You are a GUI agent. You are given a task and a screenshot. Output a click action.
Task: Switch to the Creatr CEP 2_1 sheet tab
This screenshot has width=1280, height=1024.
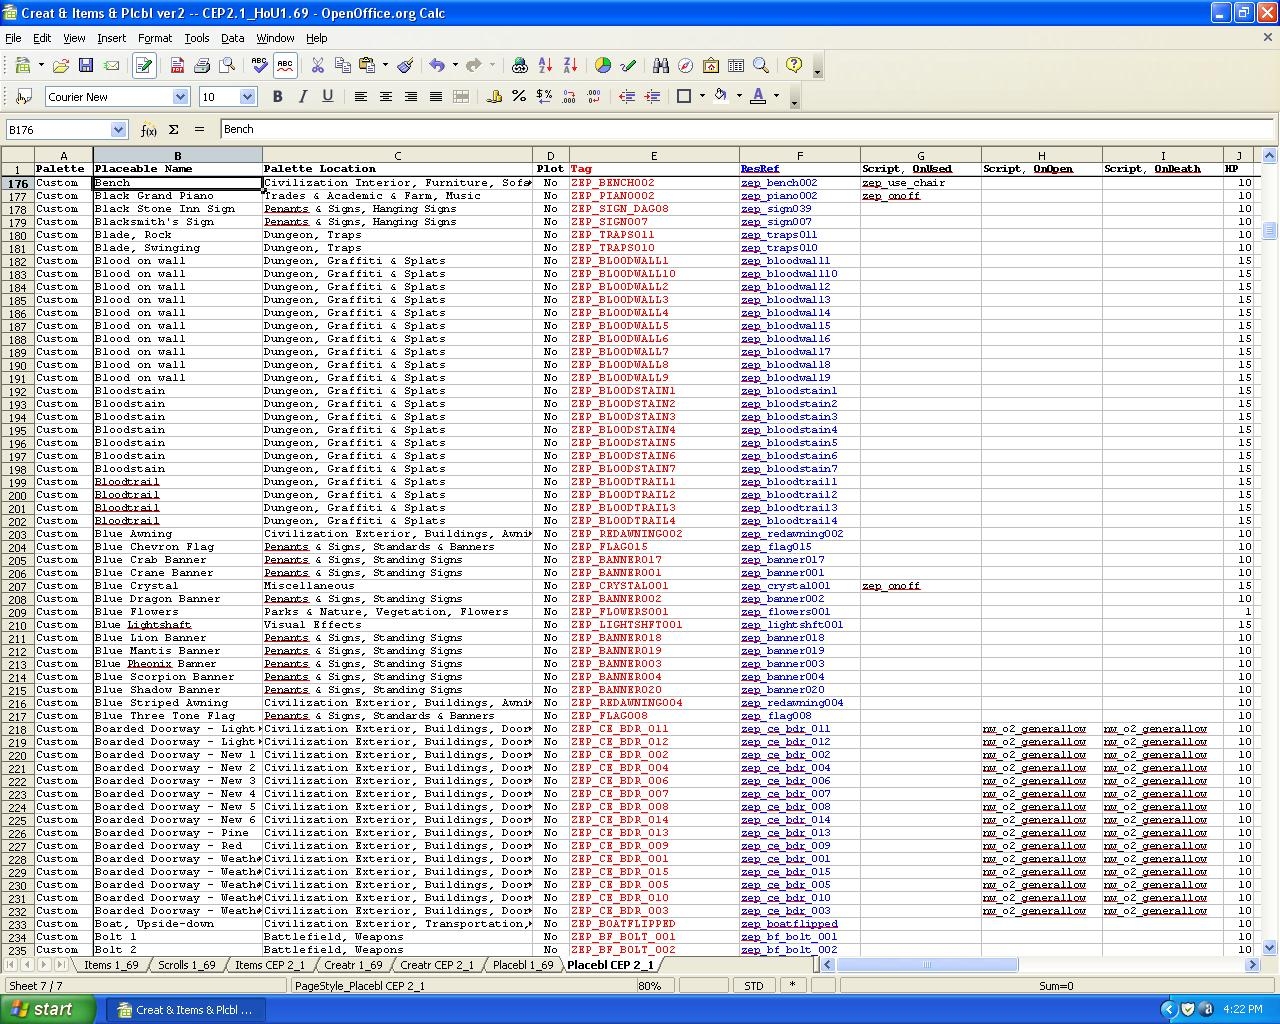[436, 965]
